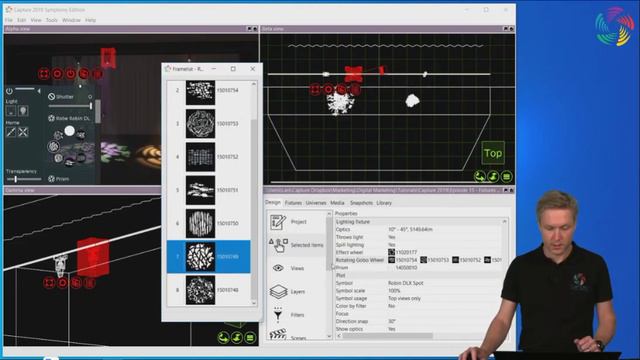Click the middle green icon in Beta view
The width and height of the screenshot is (640, 360).
tap(493, 176)
